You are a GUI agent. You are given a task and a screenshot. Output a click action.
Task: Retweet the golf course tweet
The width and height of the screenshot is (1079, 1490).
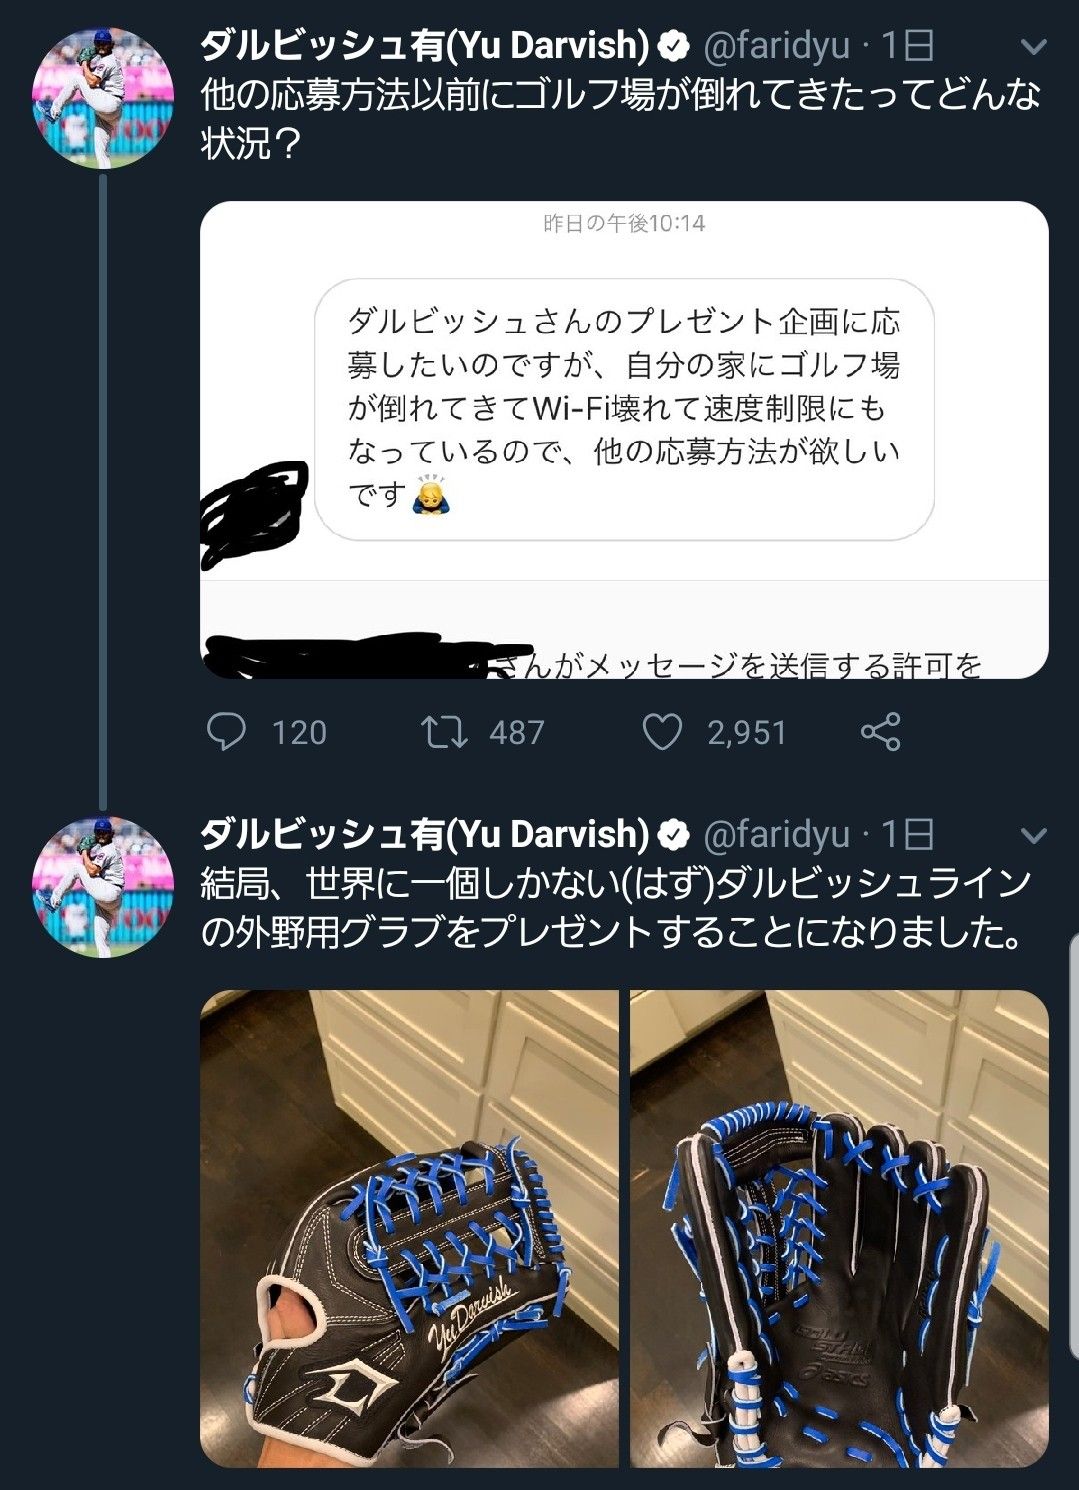click(x=443, y=732)
